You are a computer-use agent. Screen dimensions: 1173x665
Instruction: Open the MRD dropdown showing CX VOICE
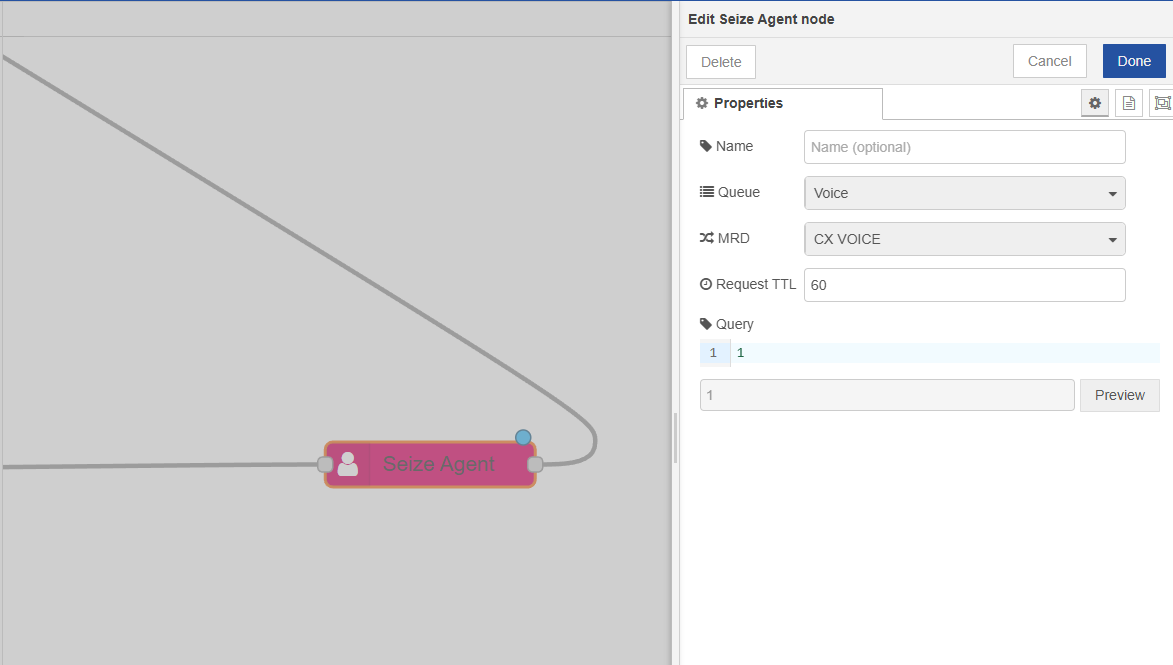(x=964, y=239)
